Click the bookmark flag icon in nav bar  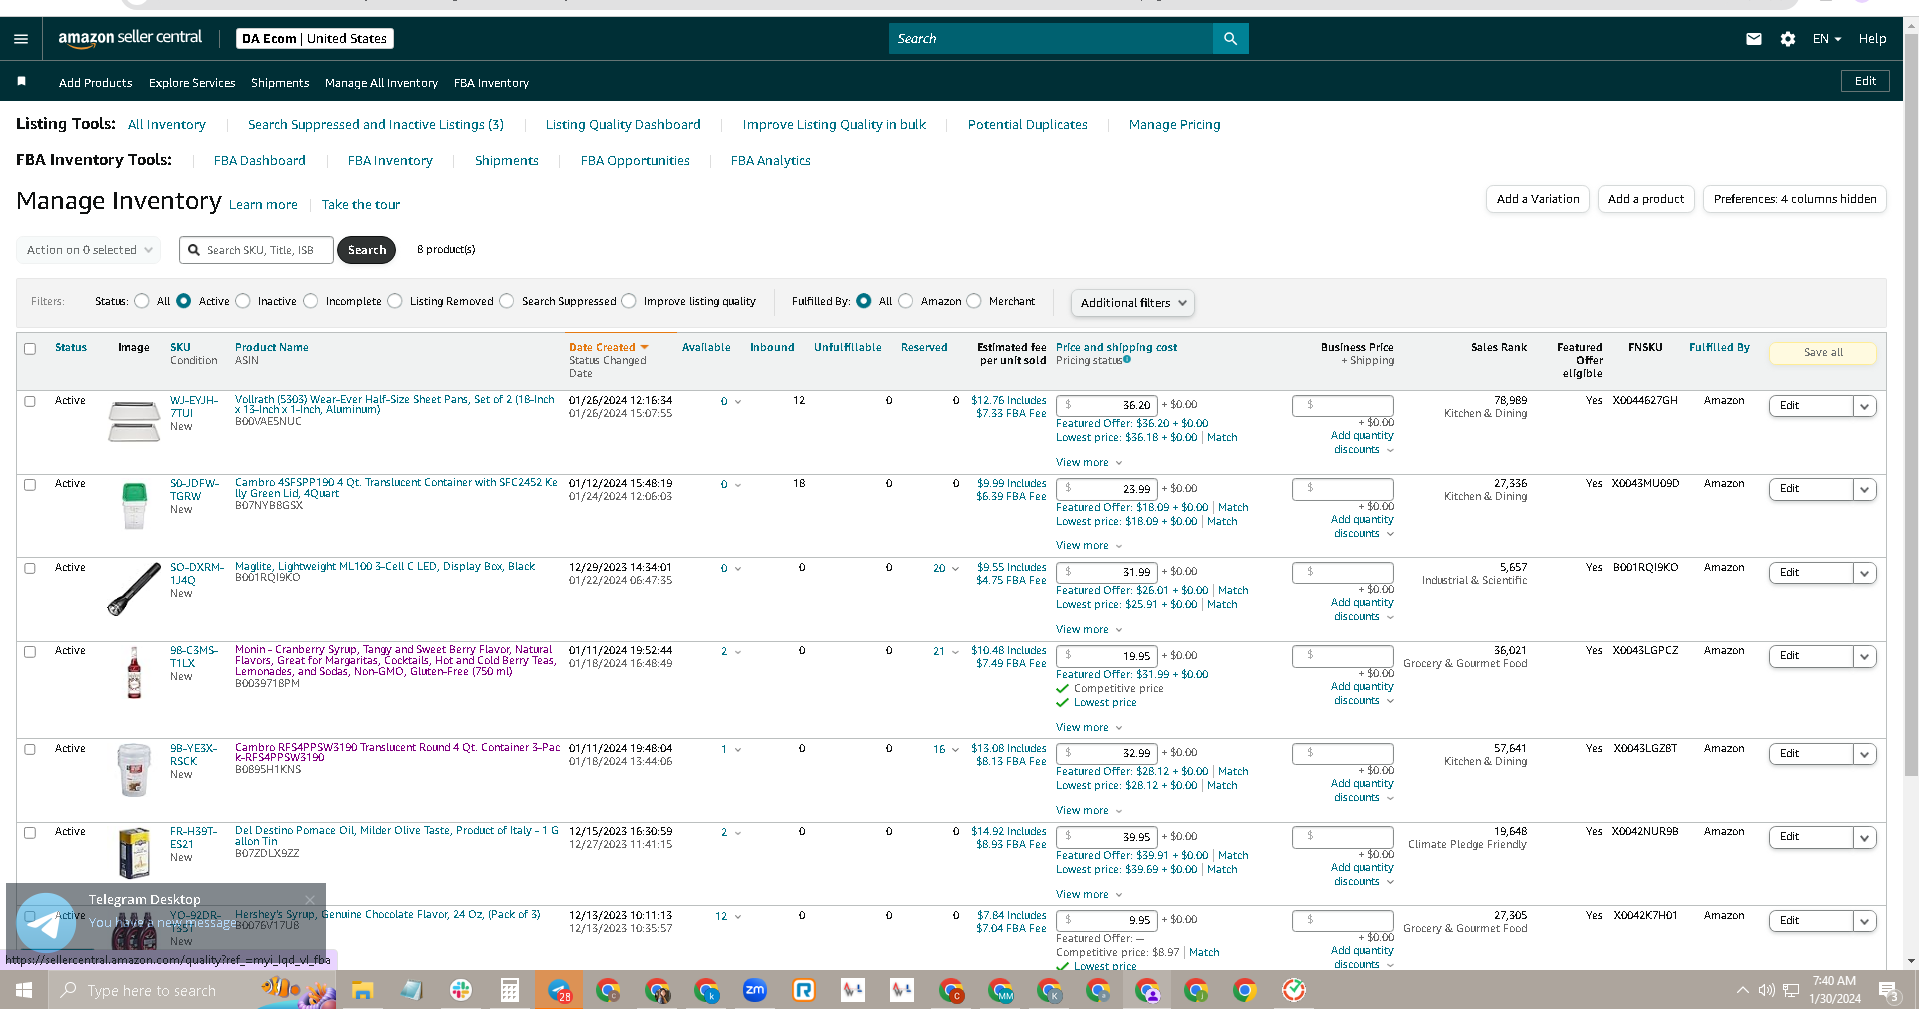pyautogui.click(x=22, y=81)
